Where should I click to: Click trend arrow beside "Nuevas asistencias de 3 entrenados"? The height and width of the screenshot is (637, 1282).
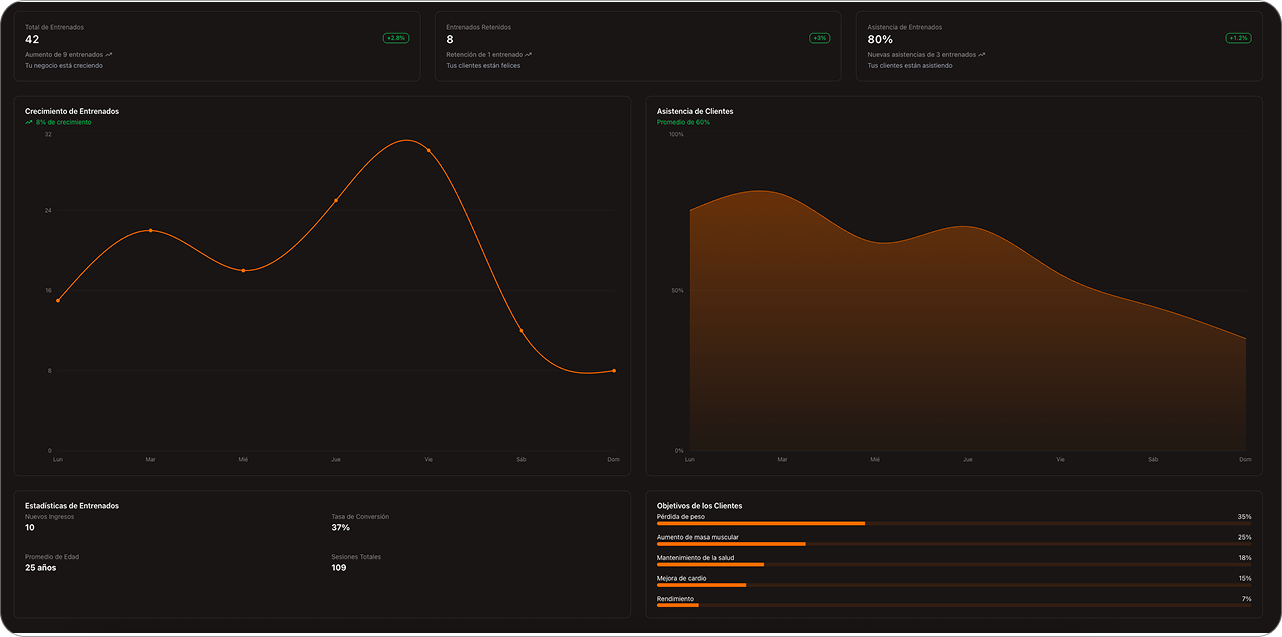[982, 55]
